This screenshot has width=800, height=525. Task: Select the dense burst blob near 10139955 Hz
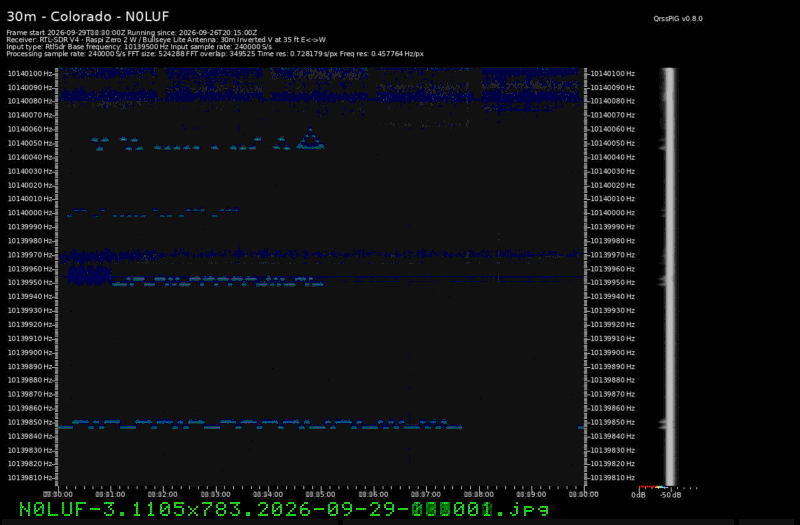pos(89,276)
